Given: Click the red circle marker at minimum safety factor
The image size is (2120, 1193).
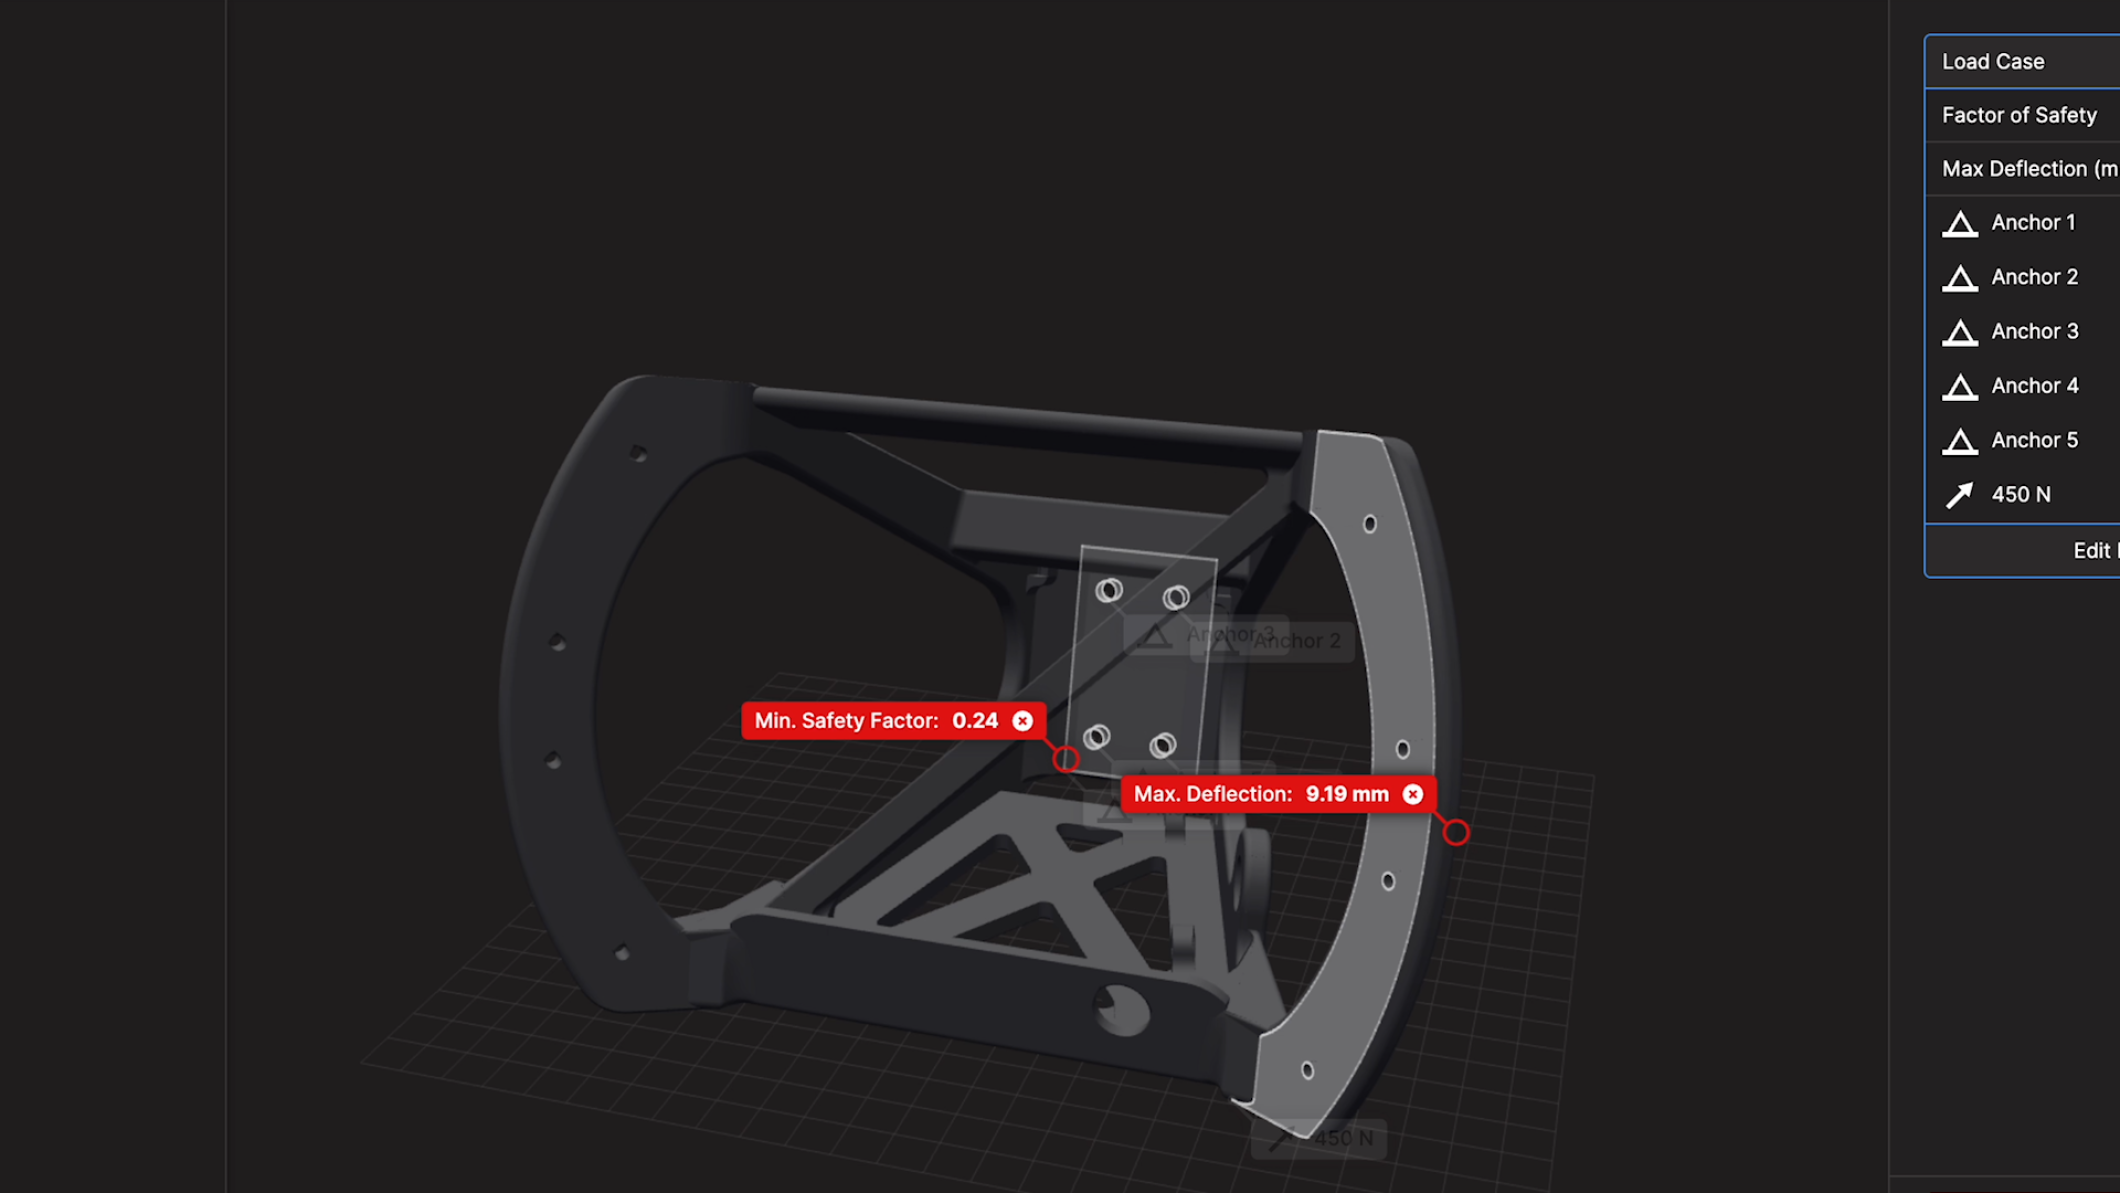Looking at the screenshot, I should tap(1066, 759).
